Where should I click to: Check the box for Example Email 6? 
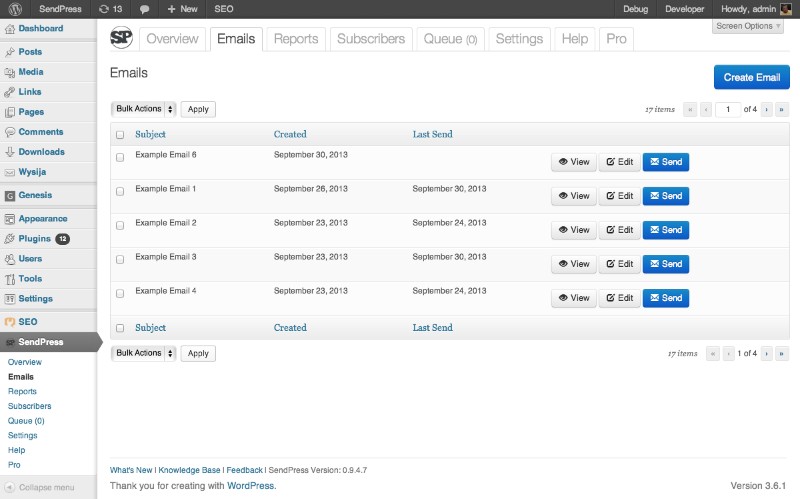120,157
